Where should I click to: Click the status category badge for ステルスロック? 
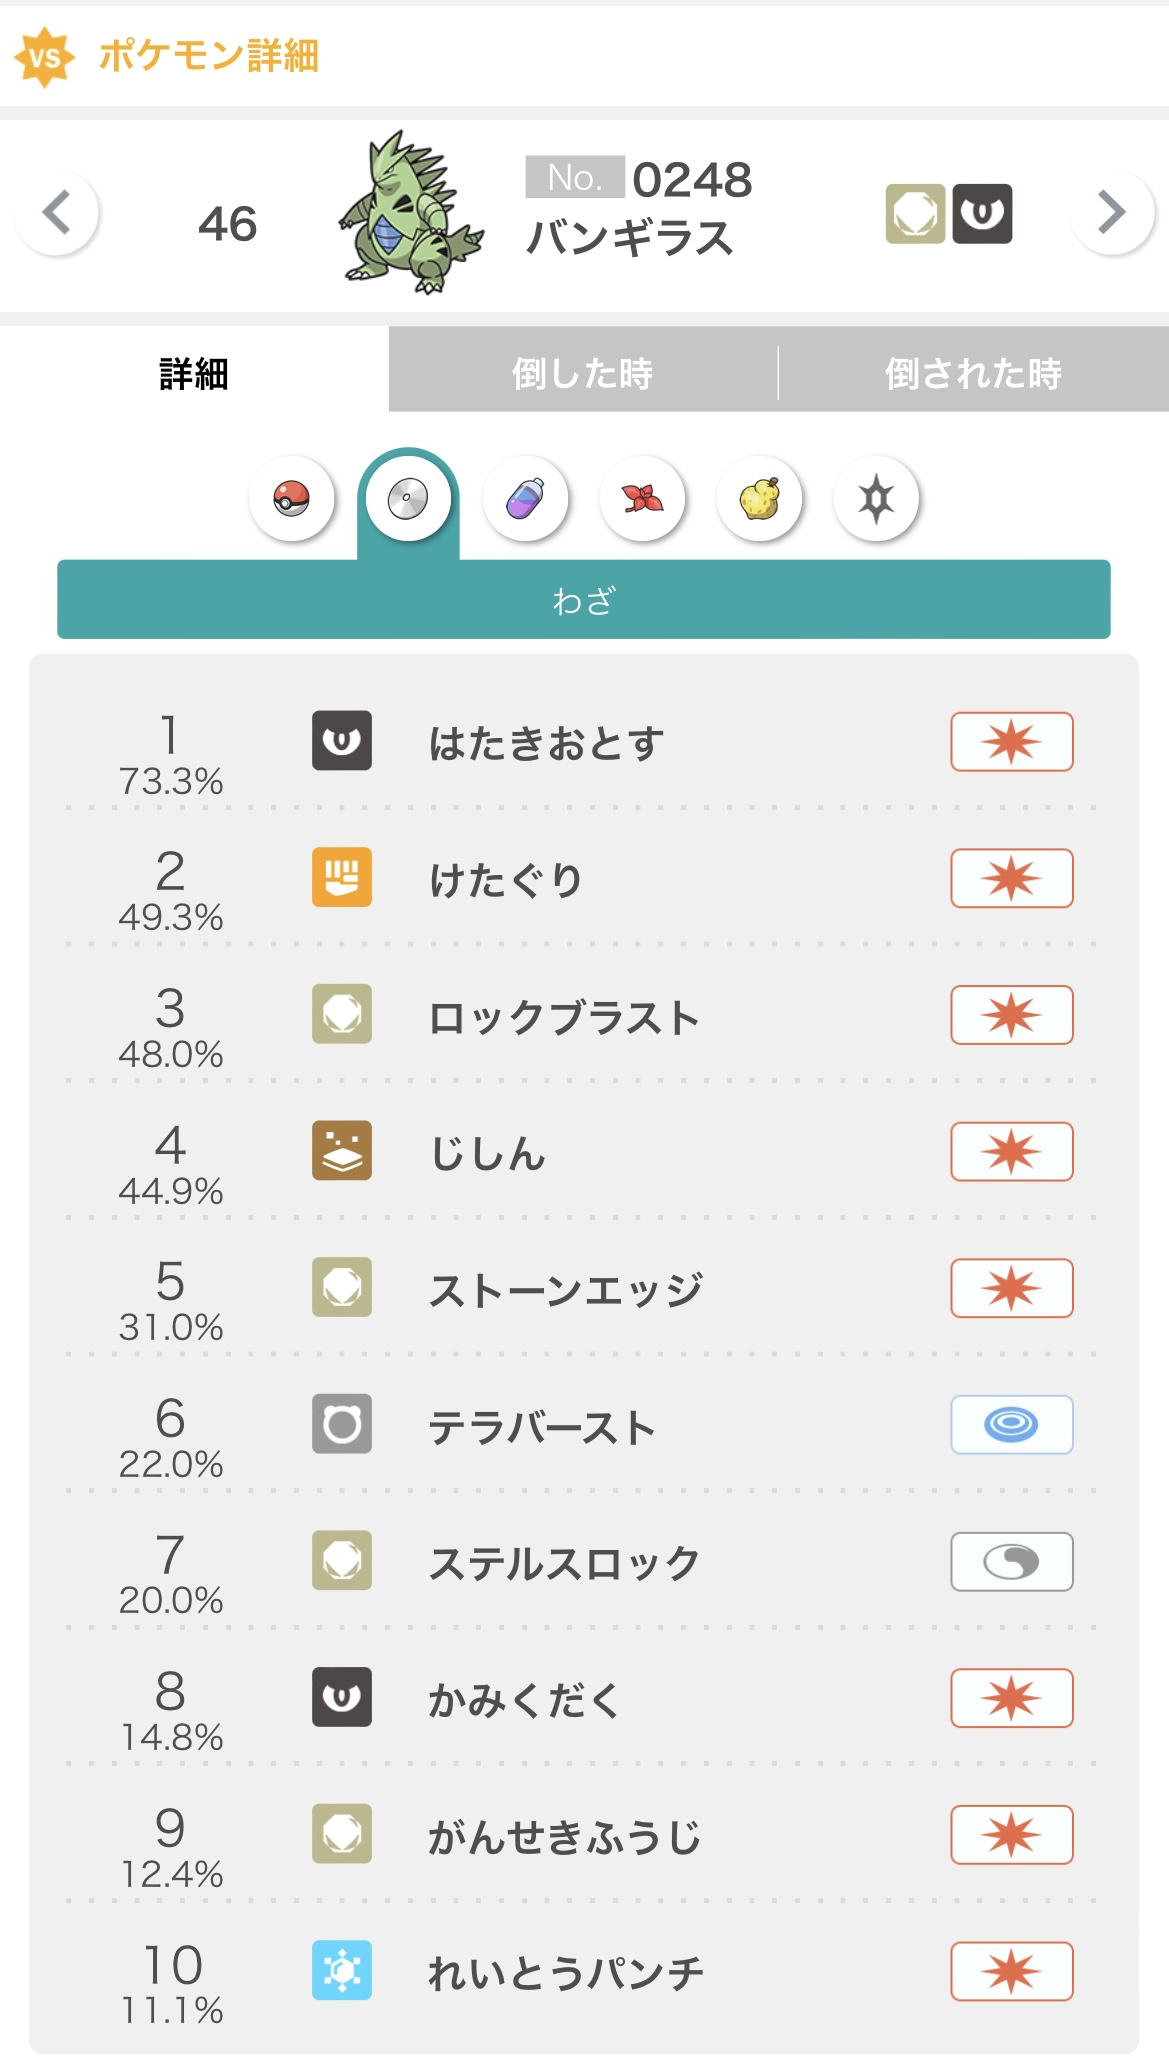click(1011, 1562)
